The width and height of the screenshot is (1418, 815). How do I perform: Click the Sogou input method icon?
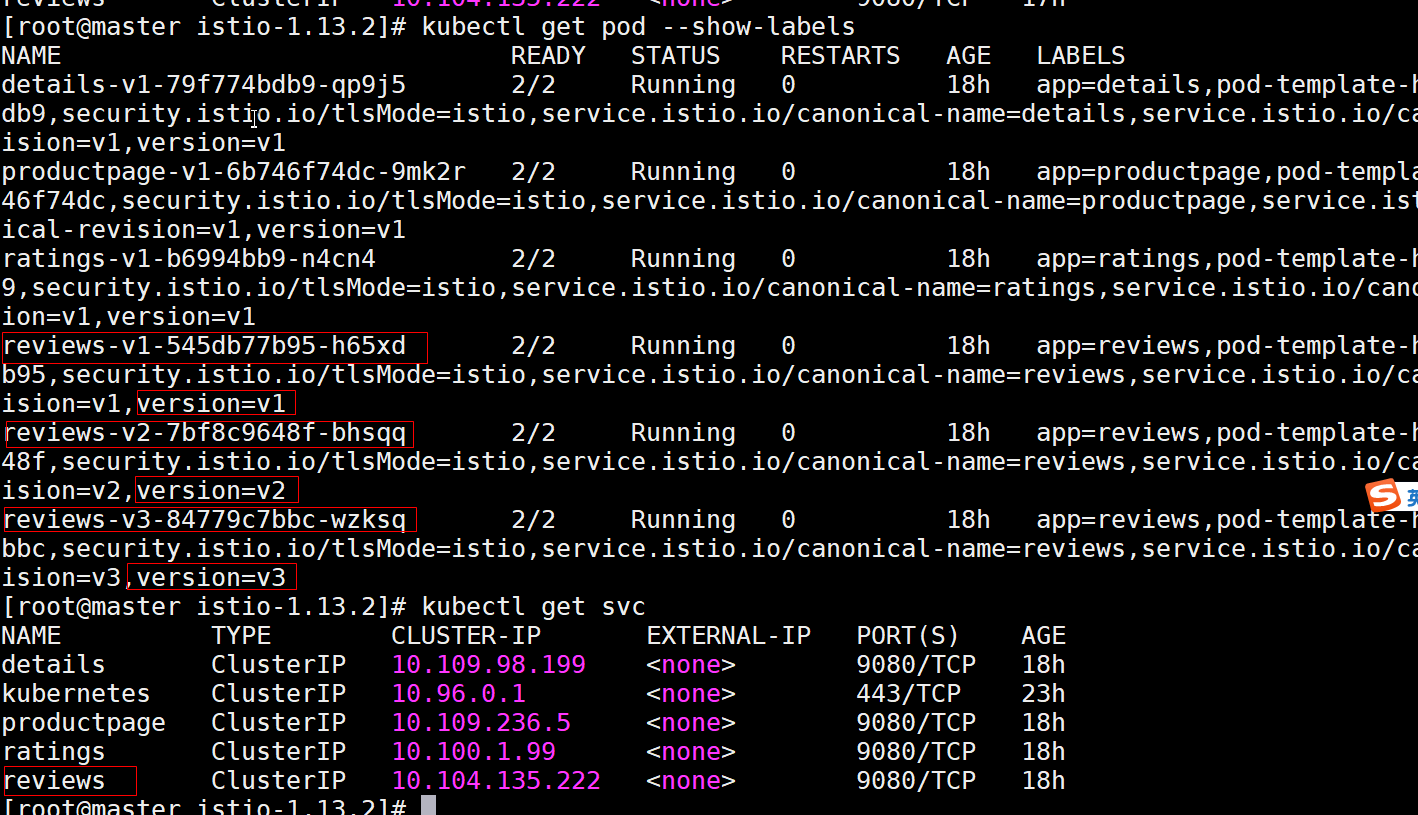(1385, 496)
